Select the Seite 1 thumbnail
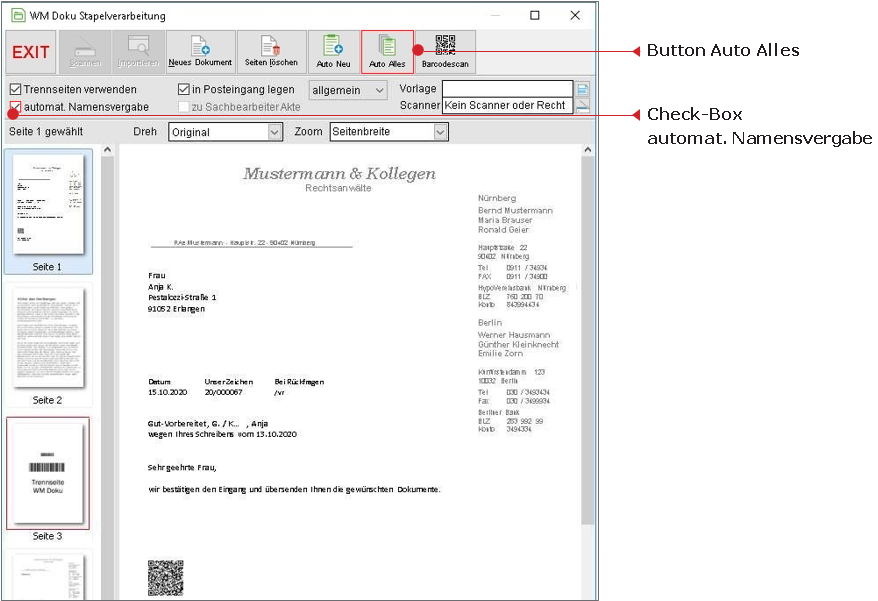 [x=48, y=212]
